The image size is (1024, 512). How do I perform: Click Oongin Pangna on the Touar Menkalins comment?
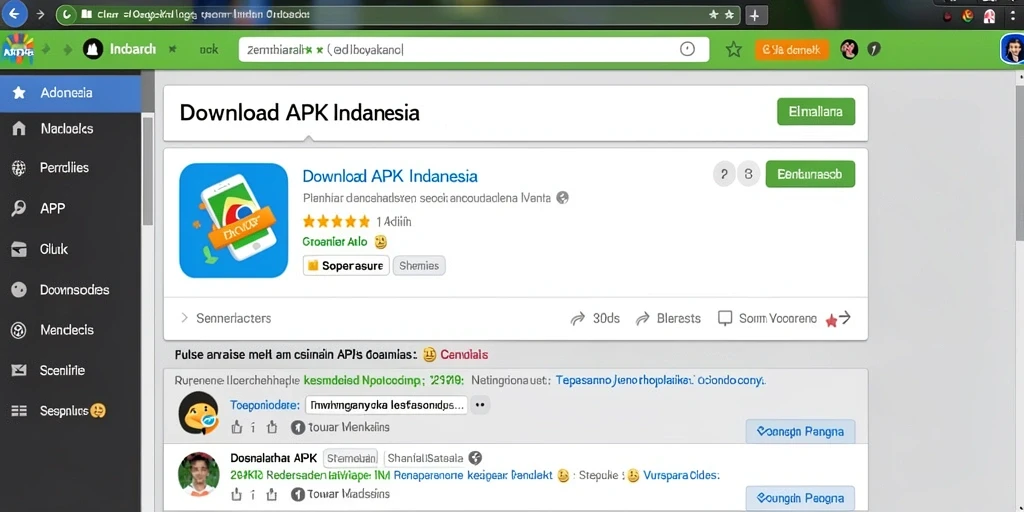point(800,431)
